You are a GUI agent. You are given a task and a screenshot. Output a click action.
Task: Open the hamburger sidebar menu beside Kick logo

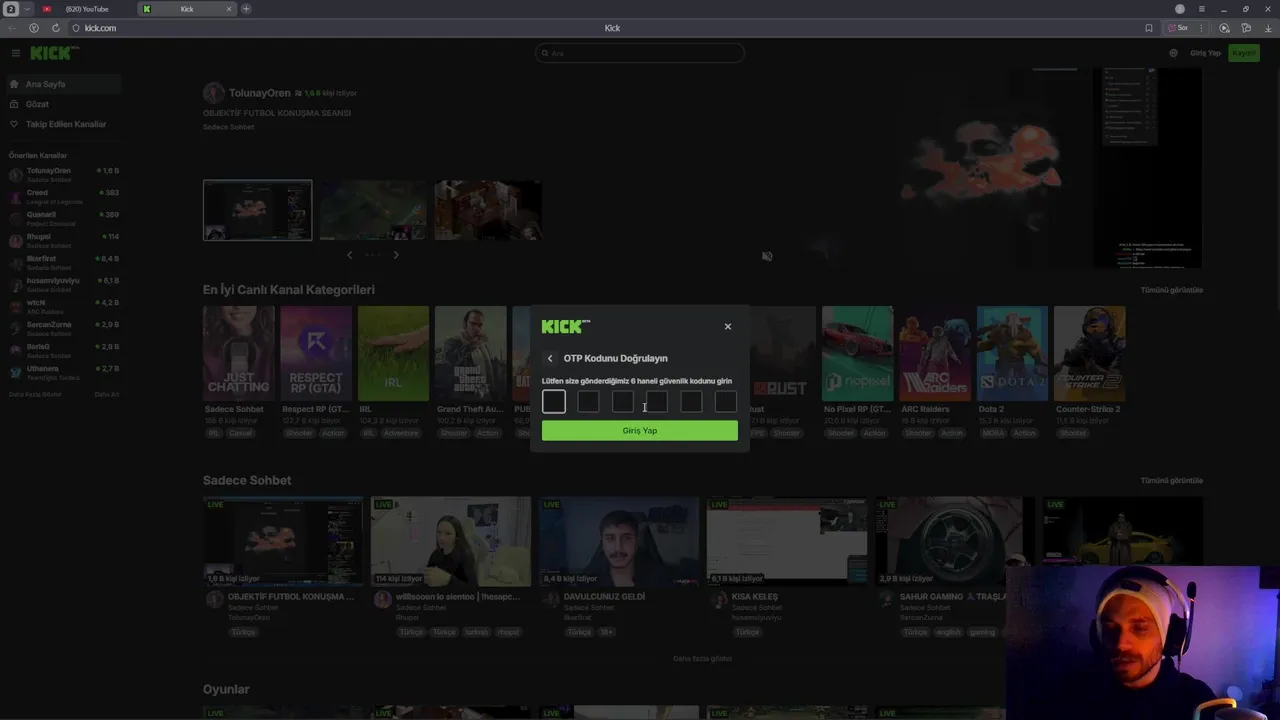tap(16, 53)
